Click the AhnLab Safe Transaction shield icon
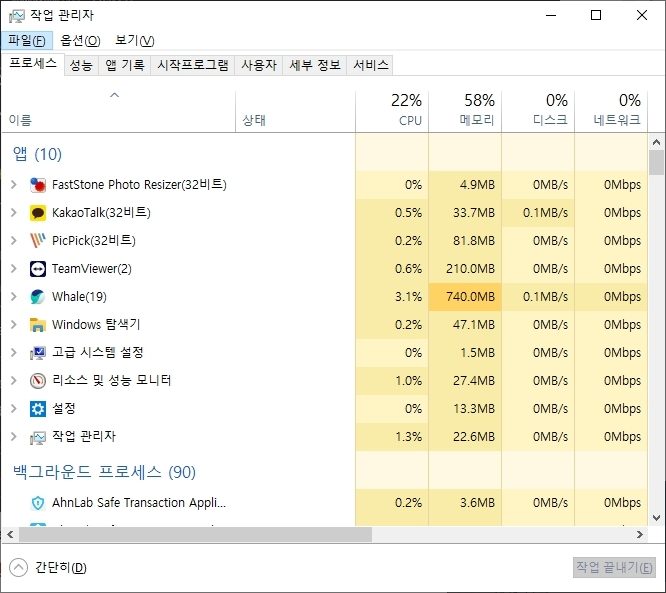The height and width of the screenshot is (593, 666). pyautogui.click(x=38, y=503)
